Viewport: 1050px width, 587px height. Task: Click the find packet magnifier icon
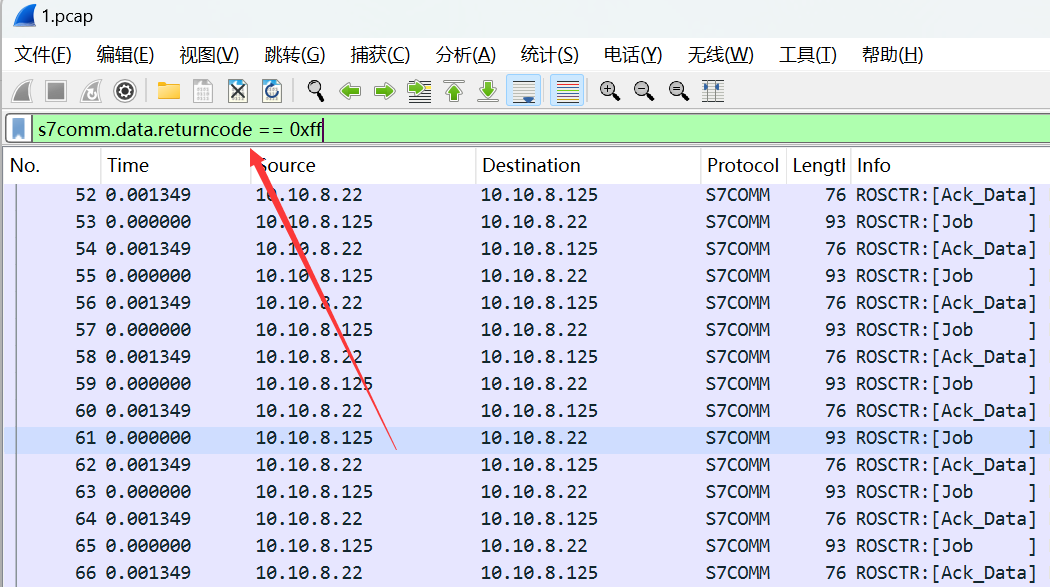click(x=316, y=92)
